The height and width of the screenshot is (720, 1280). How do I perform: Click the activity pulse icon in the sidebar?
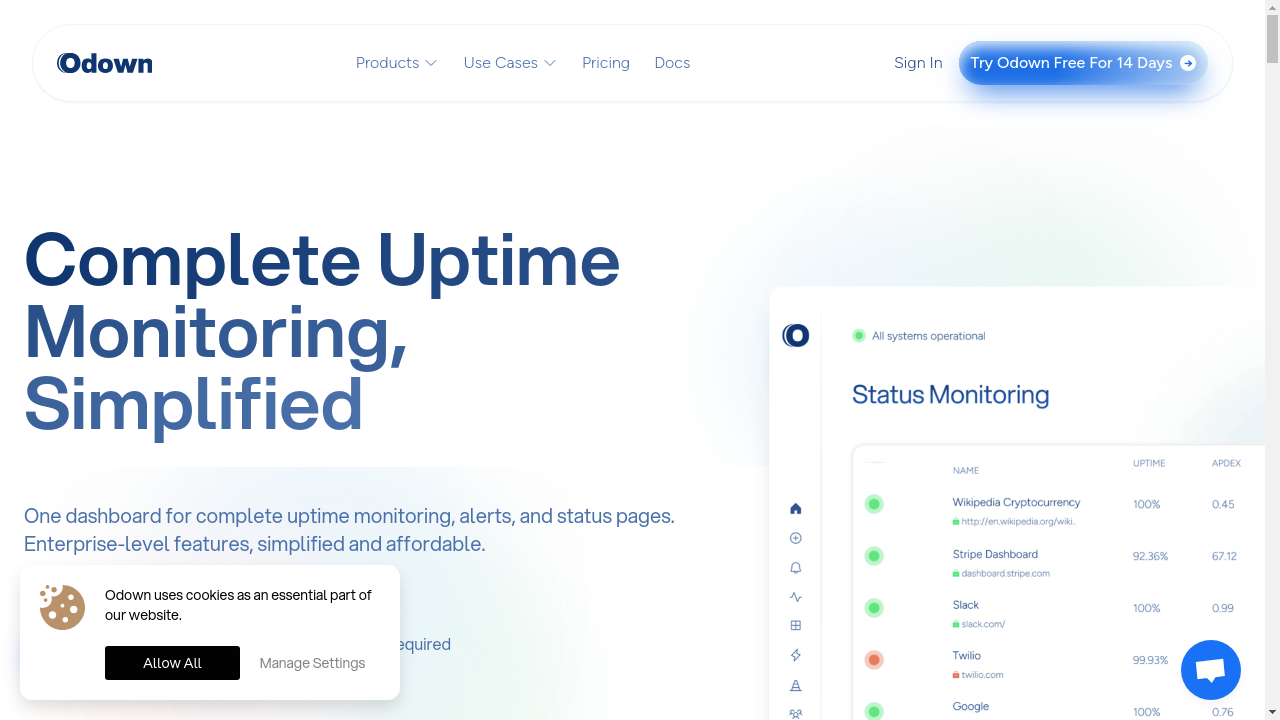point(796,597)
